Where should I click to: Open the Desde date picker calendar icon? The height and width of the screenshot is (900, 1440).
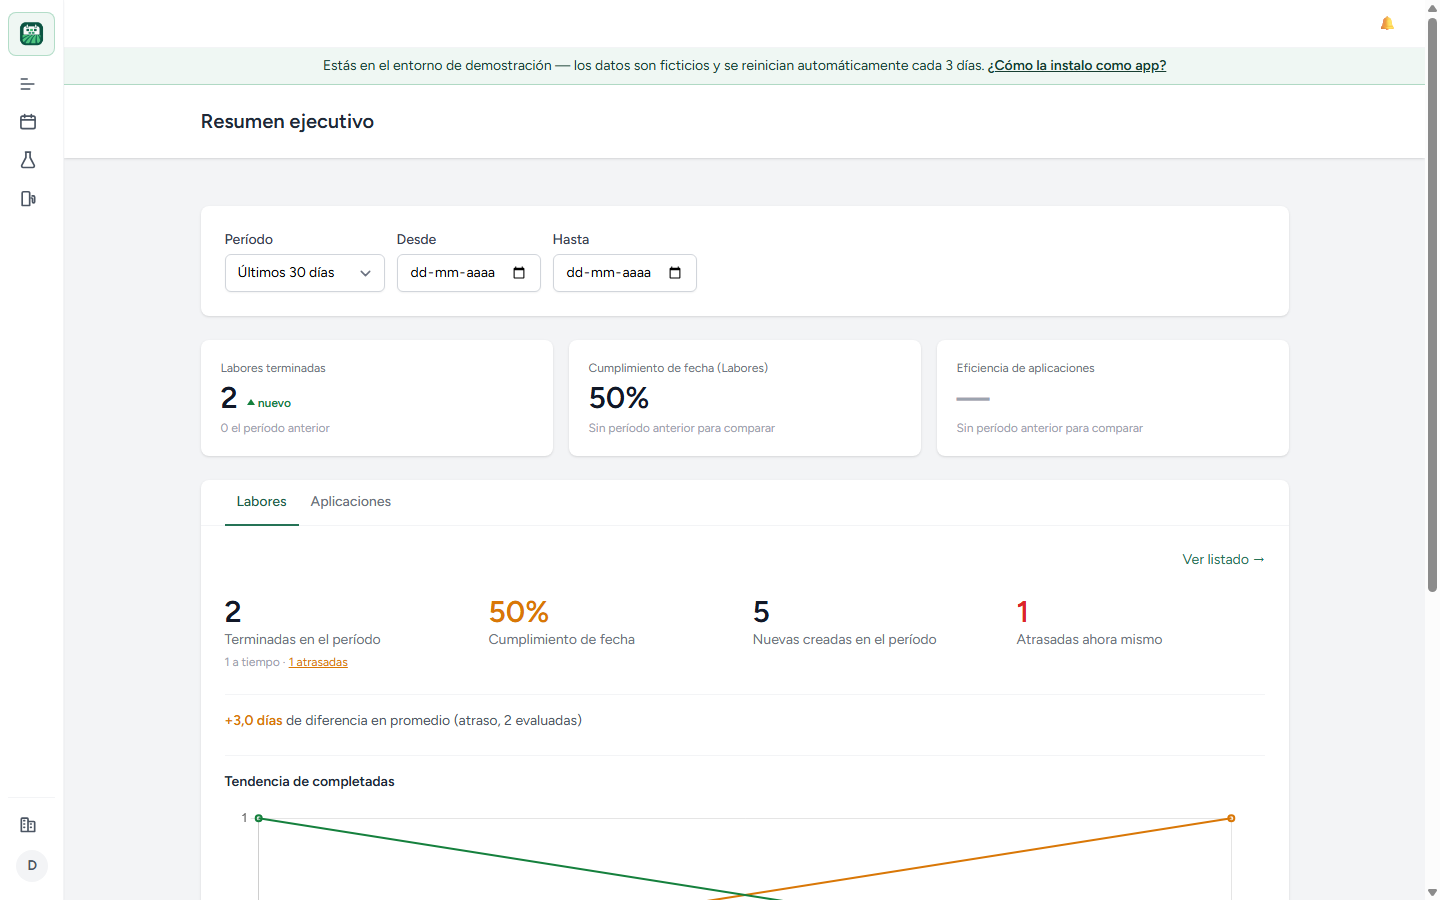(x=519, y=273)
